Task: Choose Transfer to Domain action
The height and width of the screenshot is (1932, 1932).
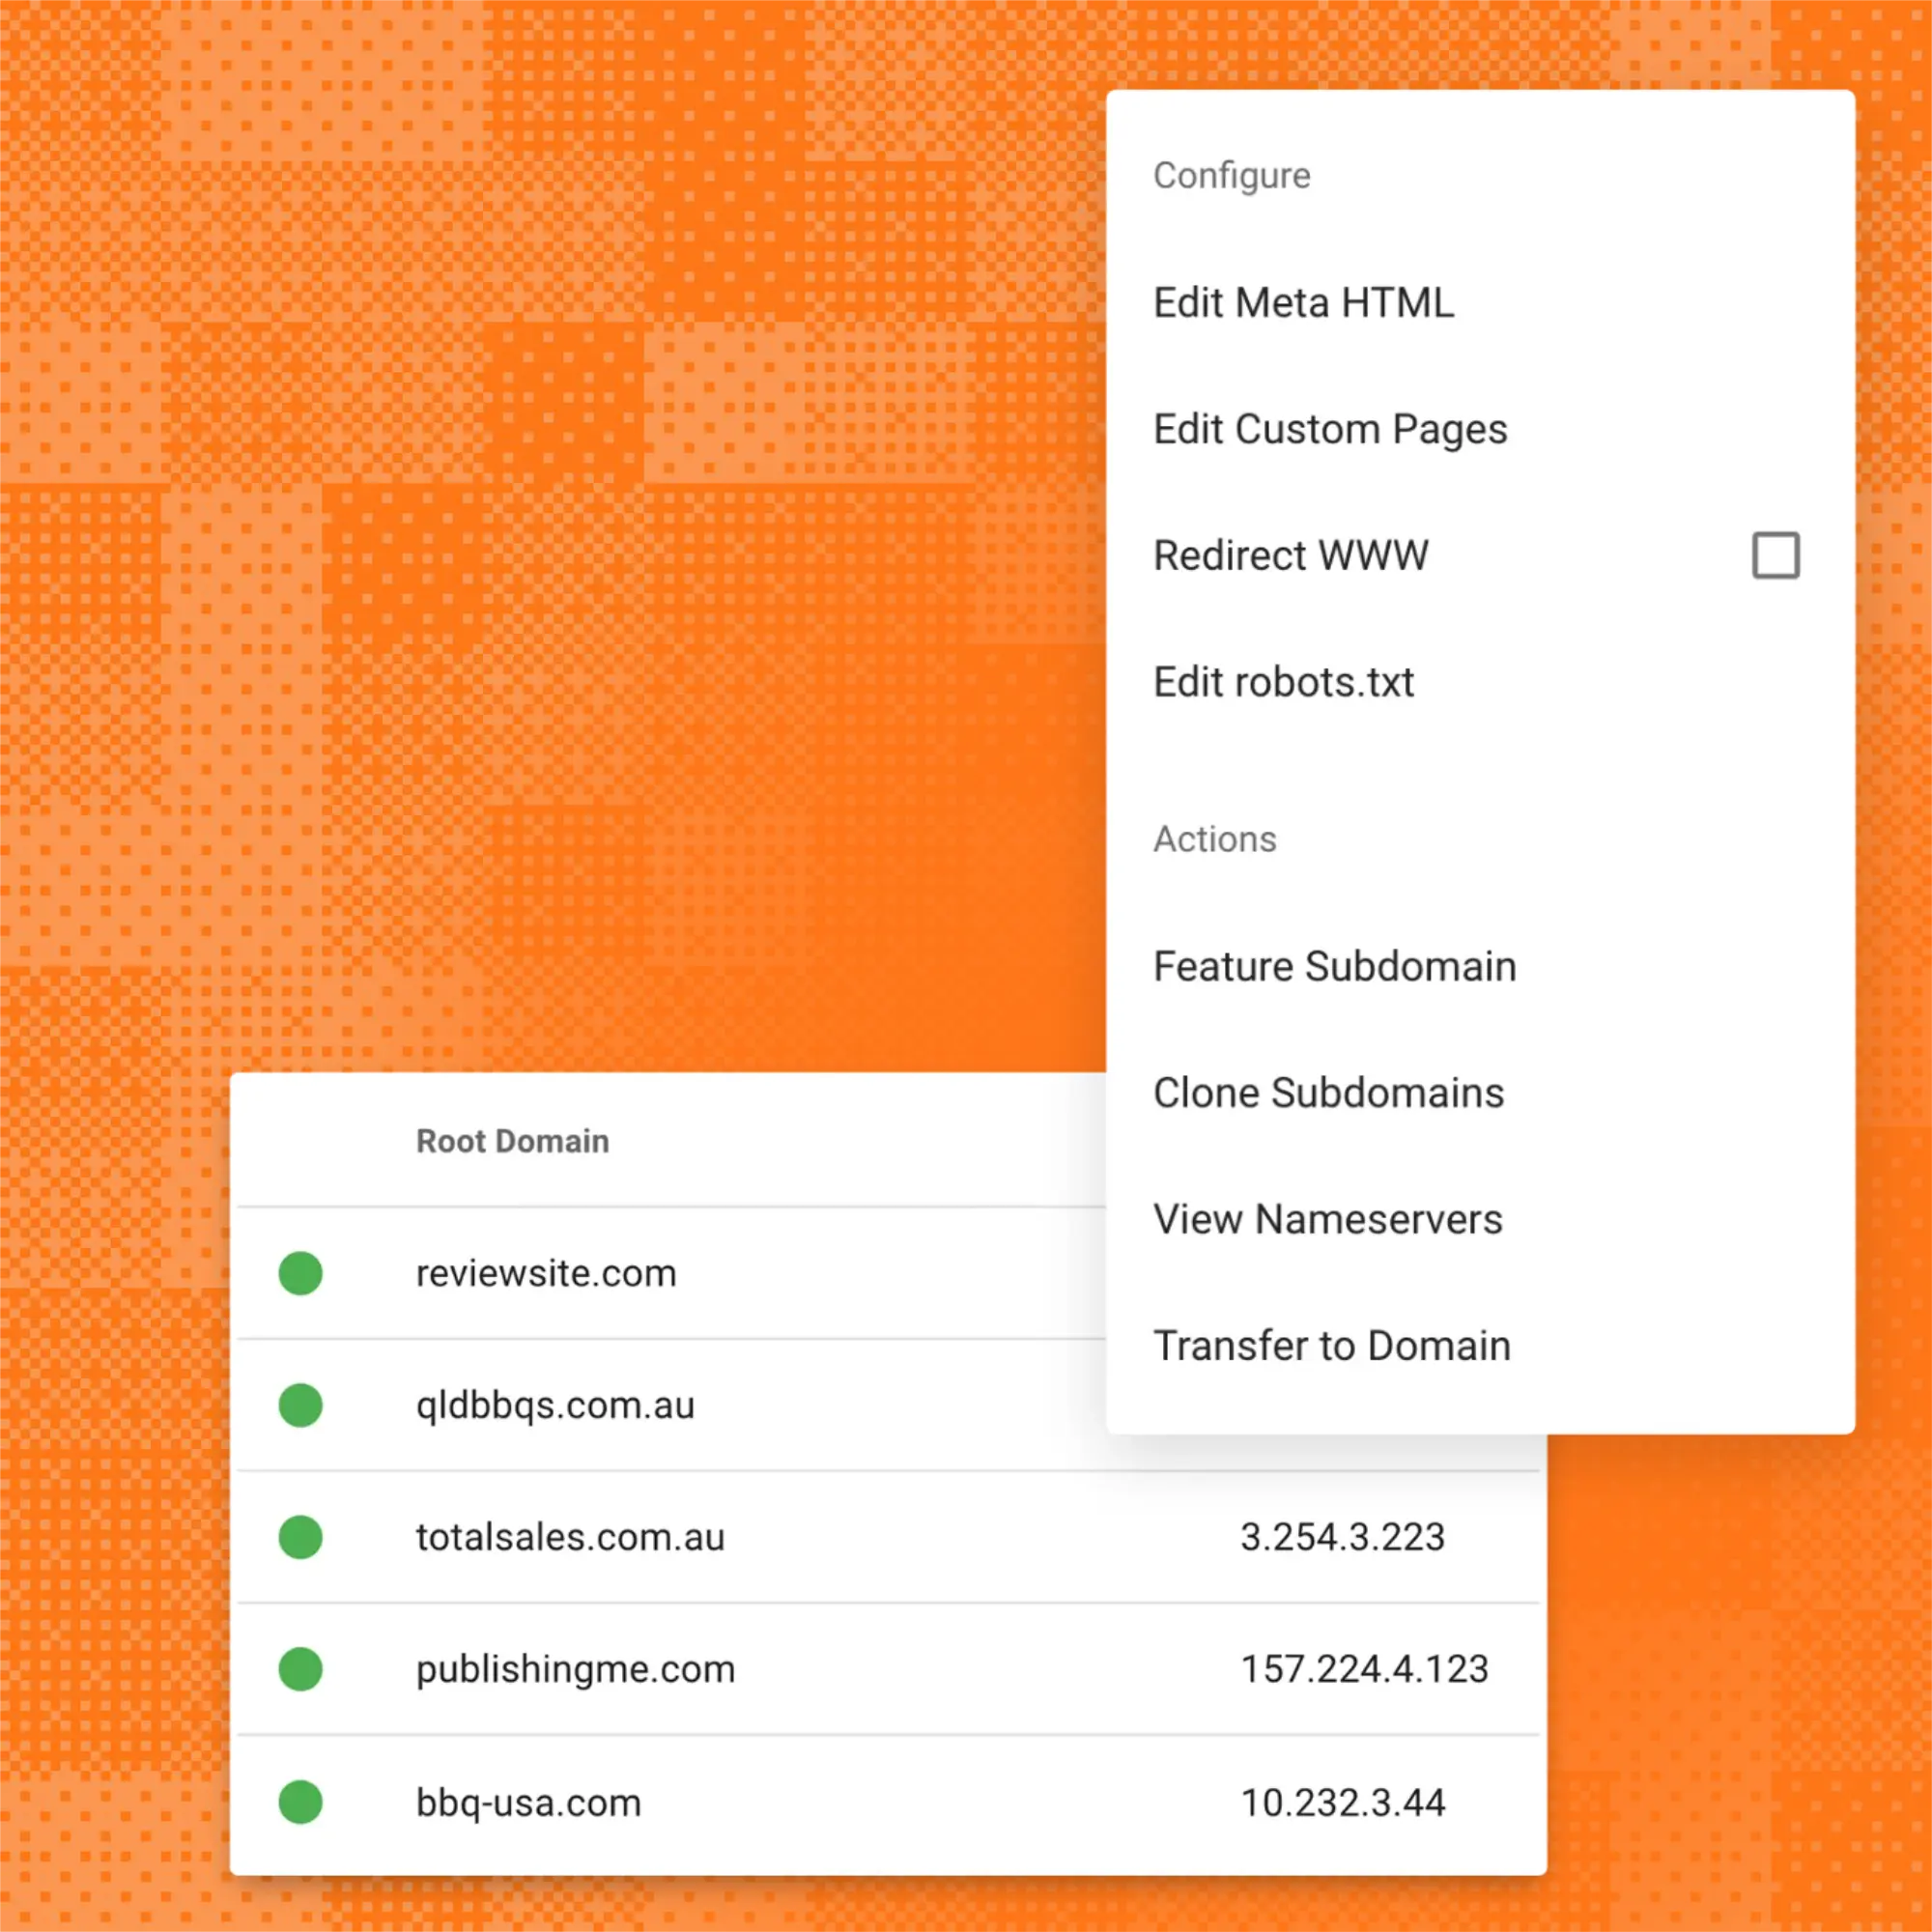Action: point(1480,1345)
